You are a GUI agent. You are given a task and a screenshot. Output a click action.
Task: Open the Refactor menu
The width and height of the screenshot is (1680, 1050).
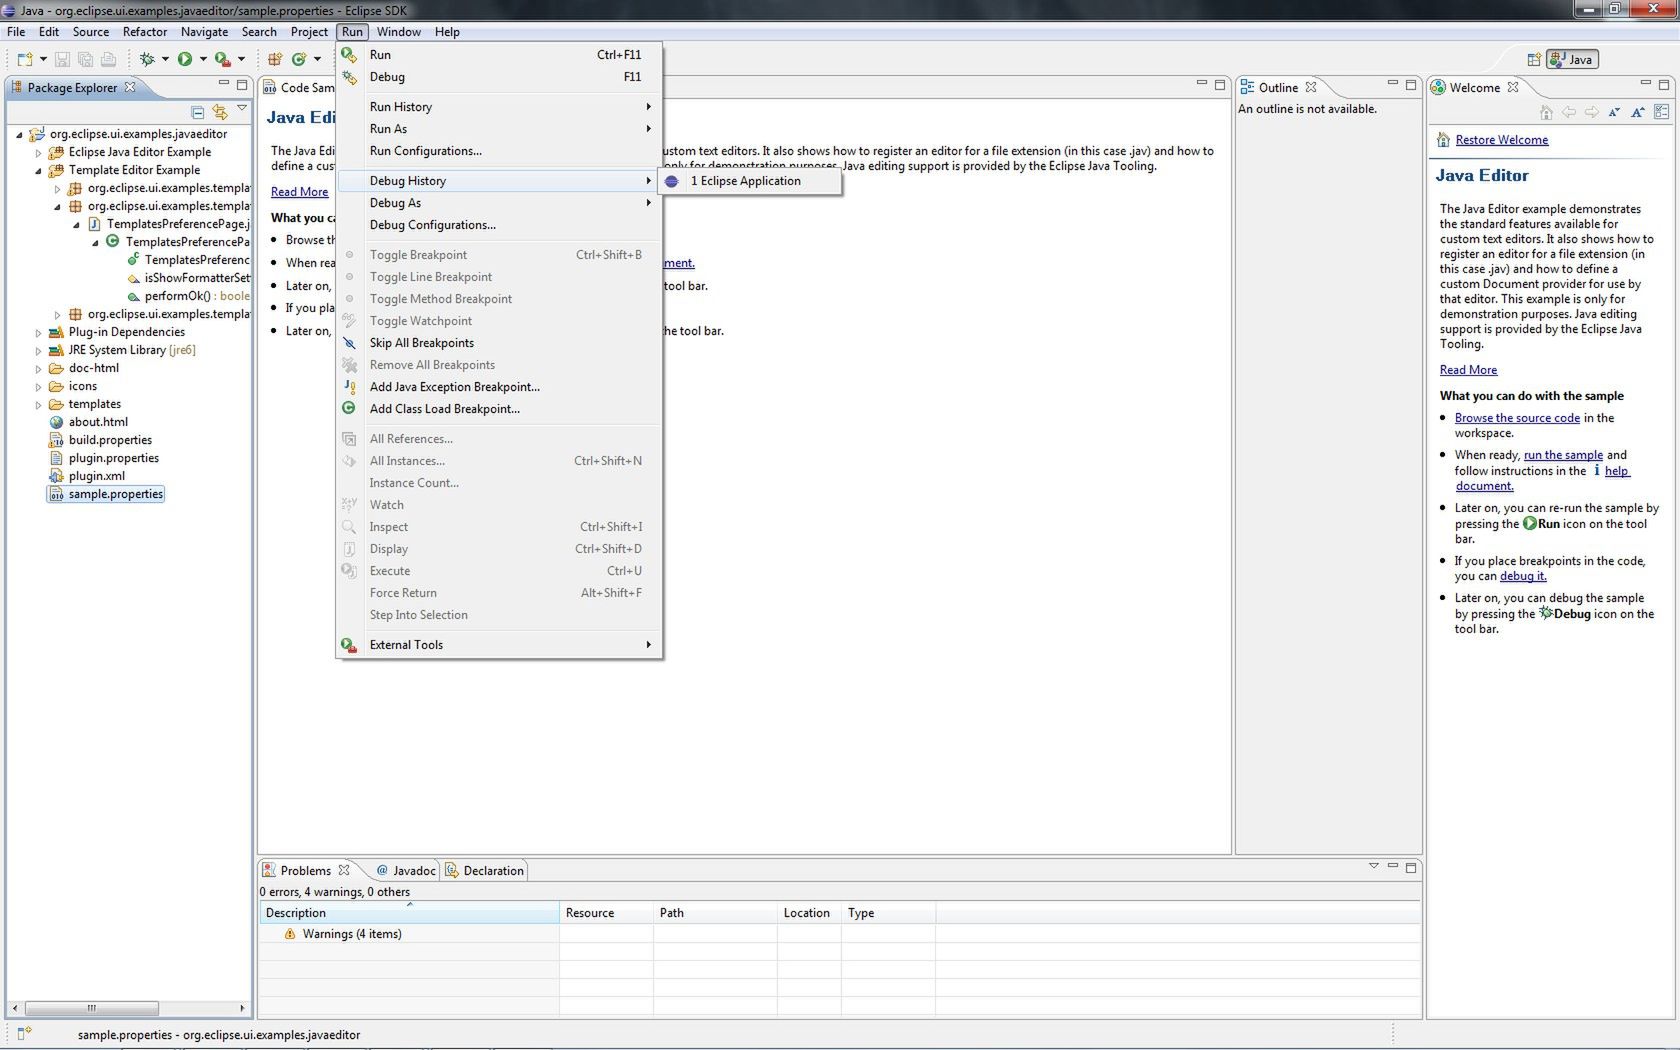coord(145,32)
